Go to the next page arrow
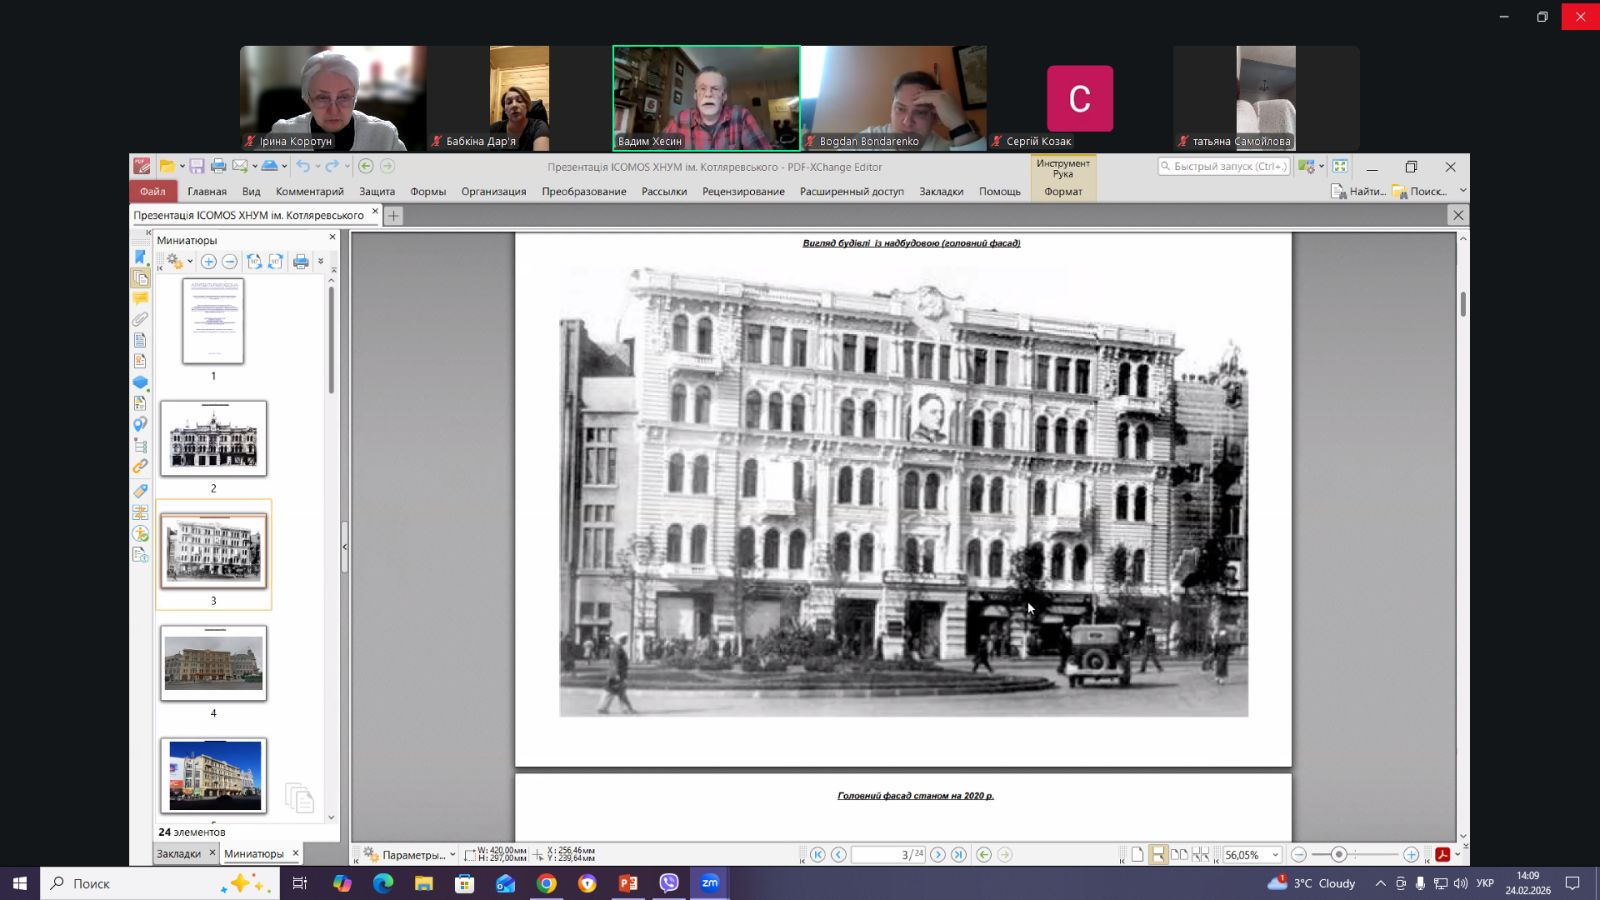The height and width of the screenshot is (900, 1600). (x=938, y=854)
